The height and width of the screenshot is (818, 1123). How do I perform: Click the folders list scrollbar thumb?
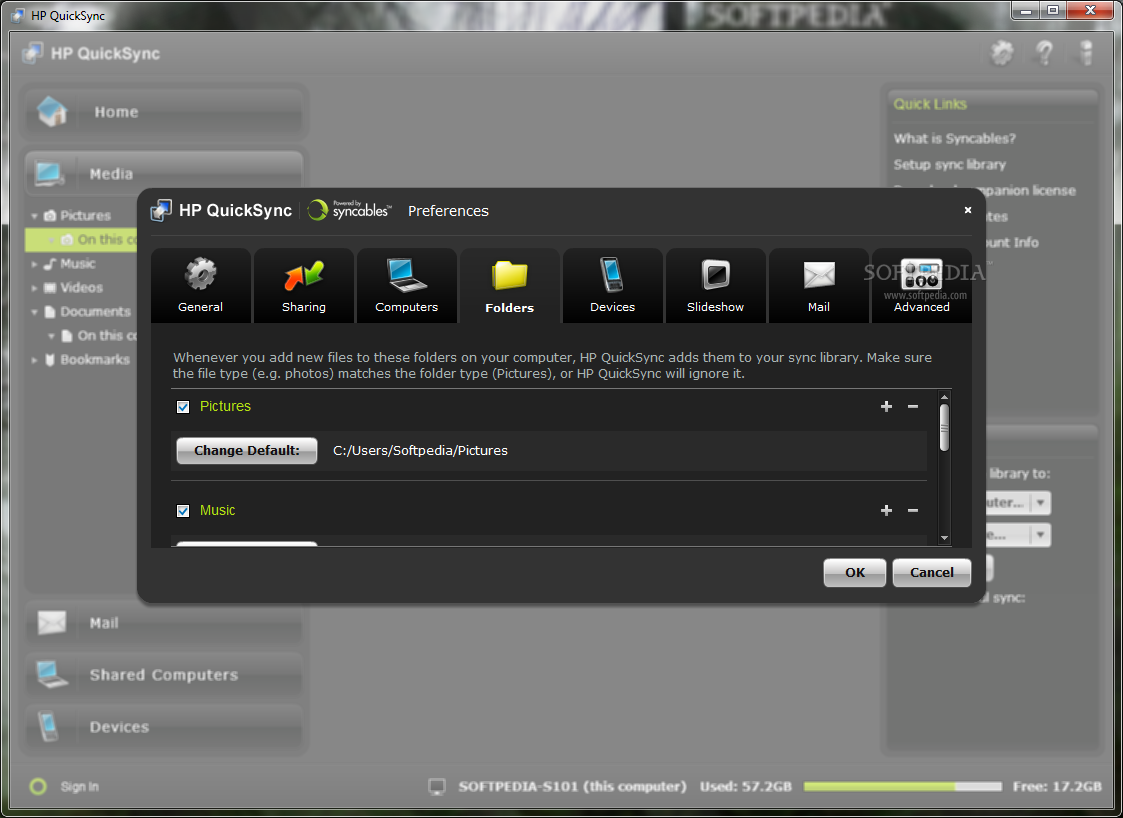point(944,428)
